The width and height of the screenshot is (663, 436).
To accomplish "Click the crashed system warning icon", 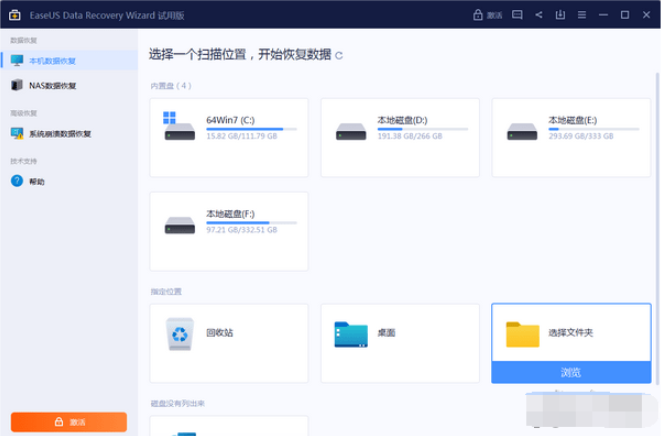I will [x=17, y=133].
